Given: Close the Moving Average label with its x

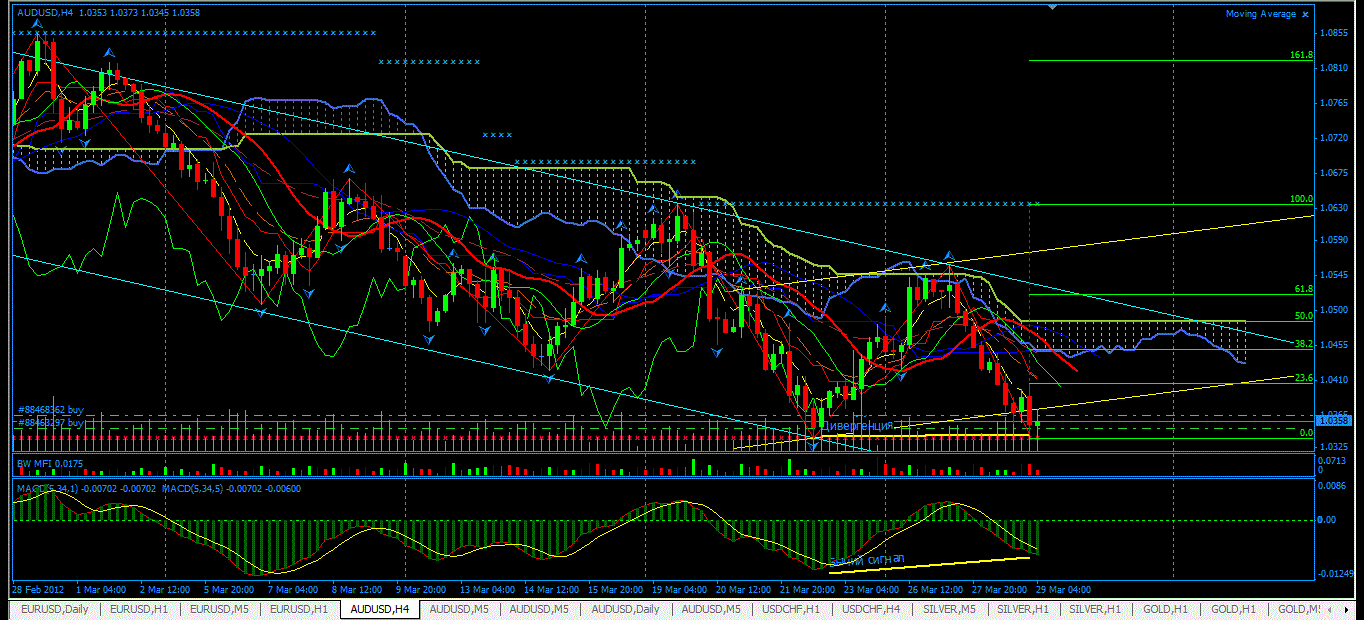Looking at the screenshot, I should click(x=1306, y=14).
